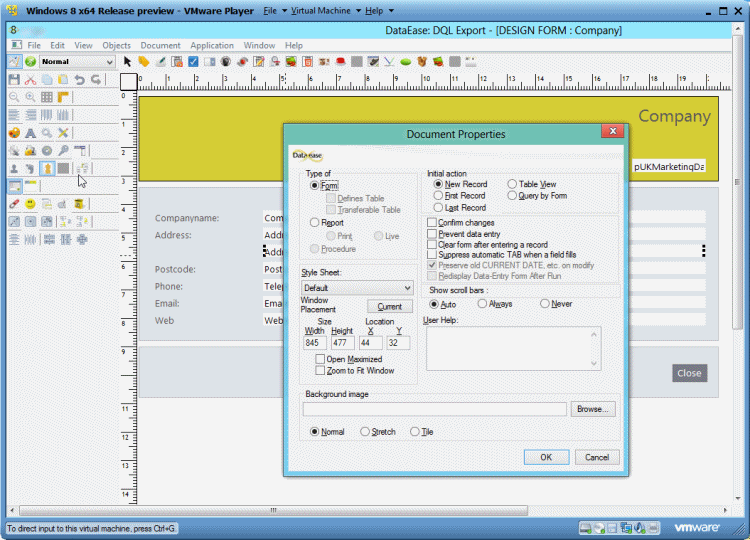Click the vertical scrollbar on right
Screen dimensions: 750x540
737,182
